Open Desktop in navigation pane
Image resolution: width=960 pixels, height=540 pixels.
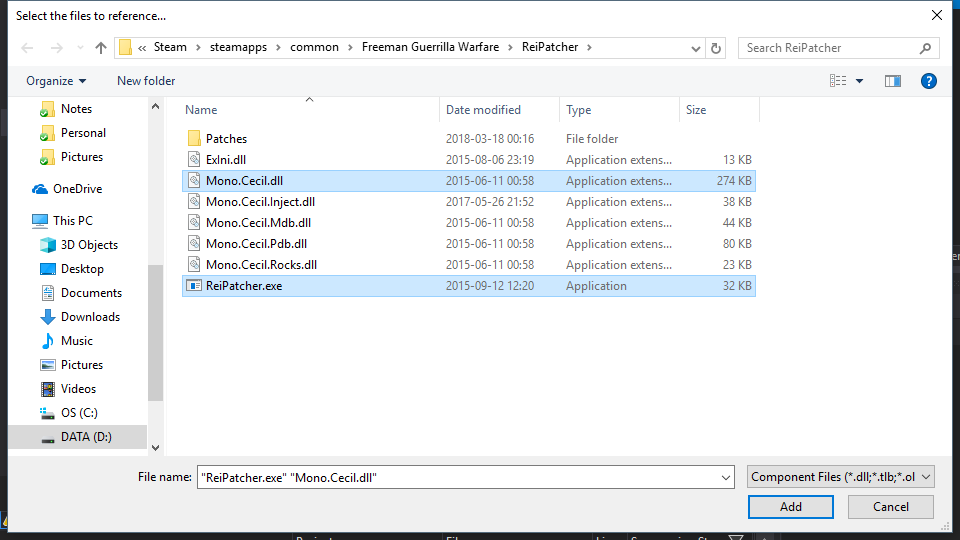coord(82,269)
